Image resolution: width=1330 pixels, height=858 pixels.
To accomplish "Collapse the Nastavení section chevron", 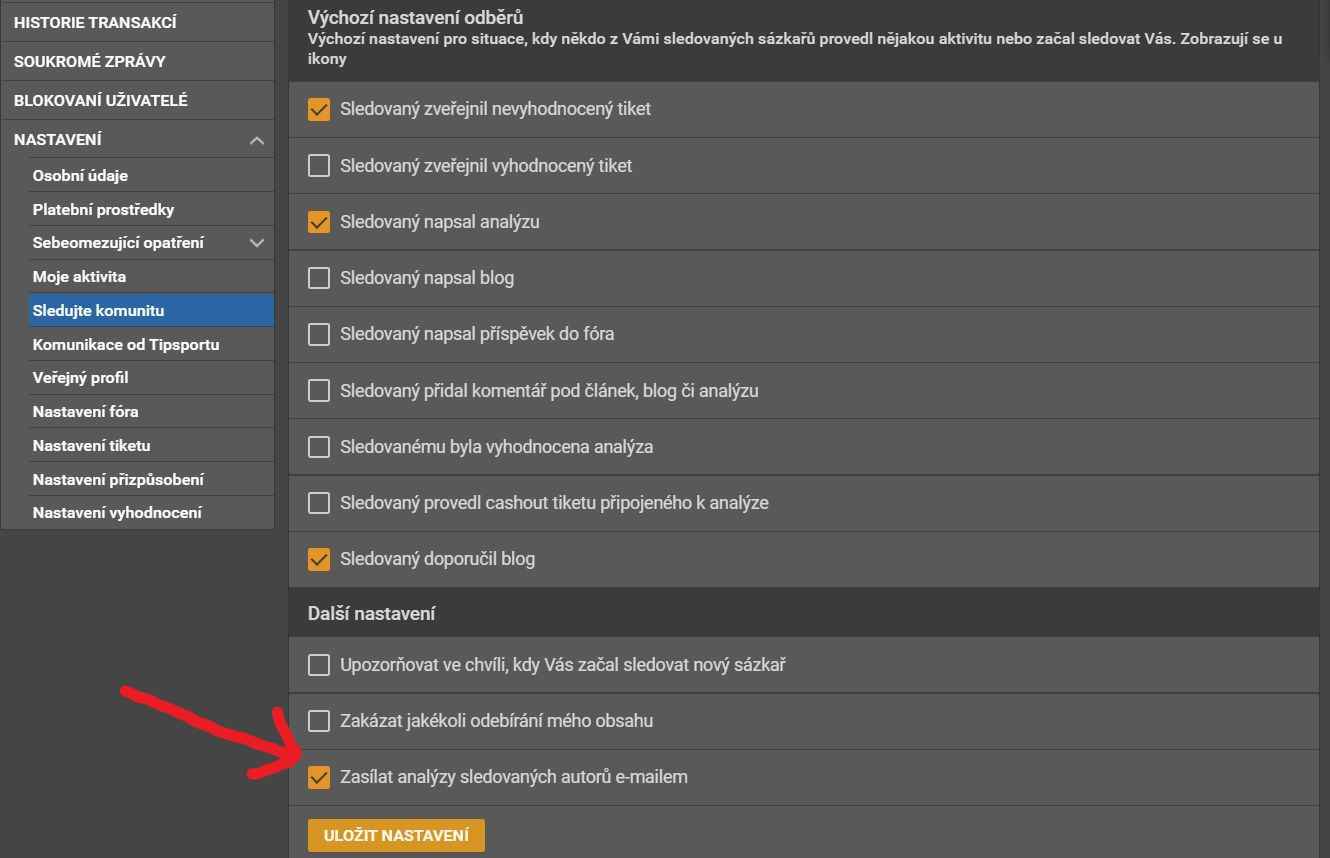I will pos(257,141).
